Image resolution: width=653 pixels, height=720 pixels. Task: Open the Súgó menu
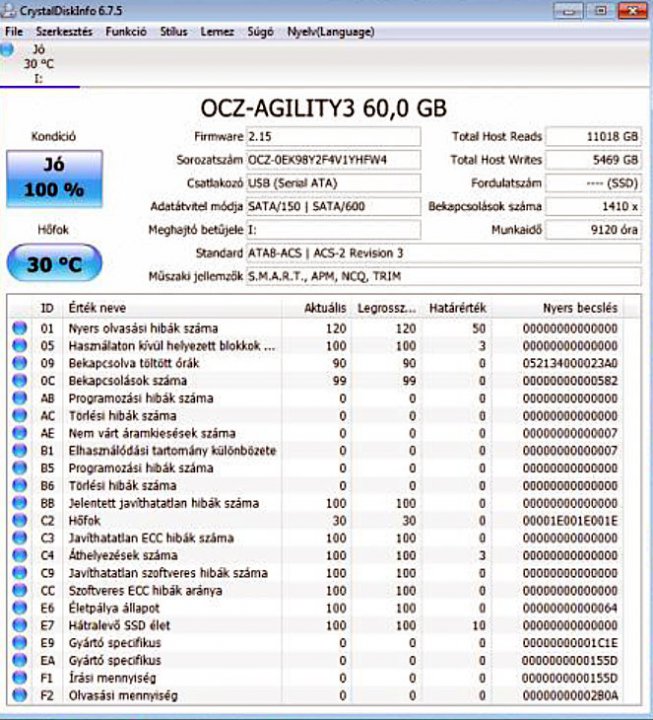[x=260, y=32]
